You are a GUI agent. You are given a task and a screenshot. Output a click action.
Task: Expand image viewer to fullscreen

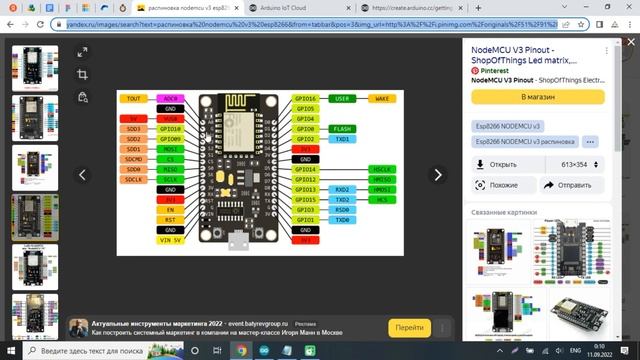click(x=82, y=52)
